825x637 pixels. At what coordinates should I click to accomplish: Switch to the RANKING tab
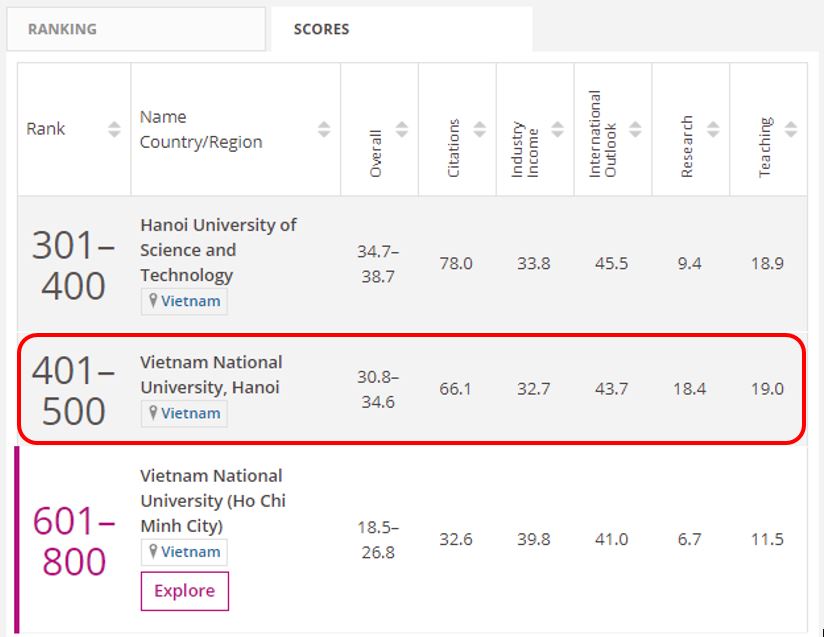[62, 29]
